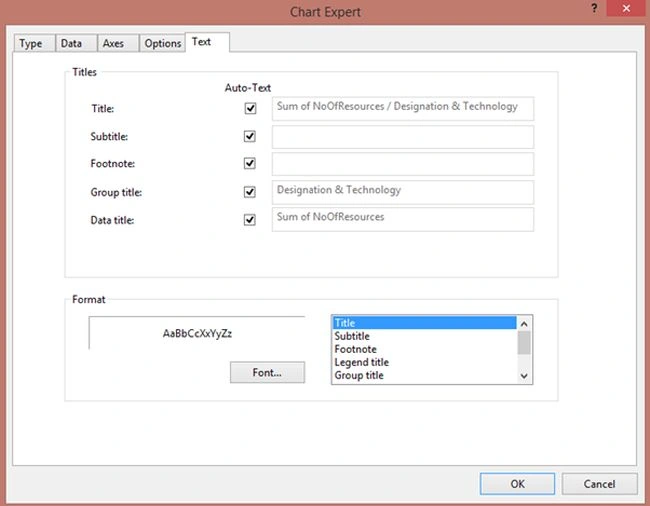Viewport: 650px width, 506px height.
Task: Toggle the Subtitle auto-text checkbox
Action: tap(250, 136)
